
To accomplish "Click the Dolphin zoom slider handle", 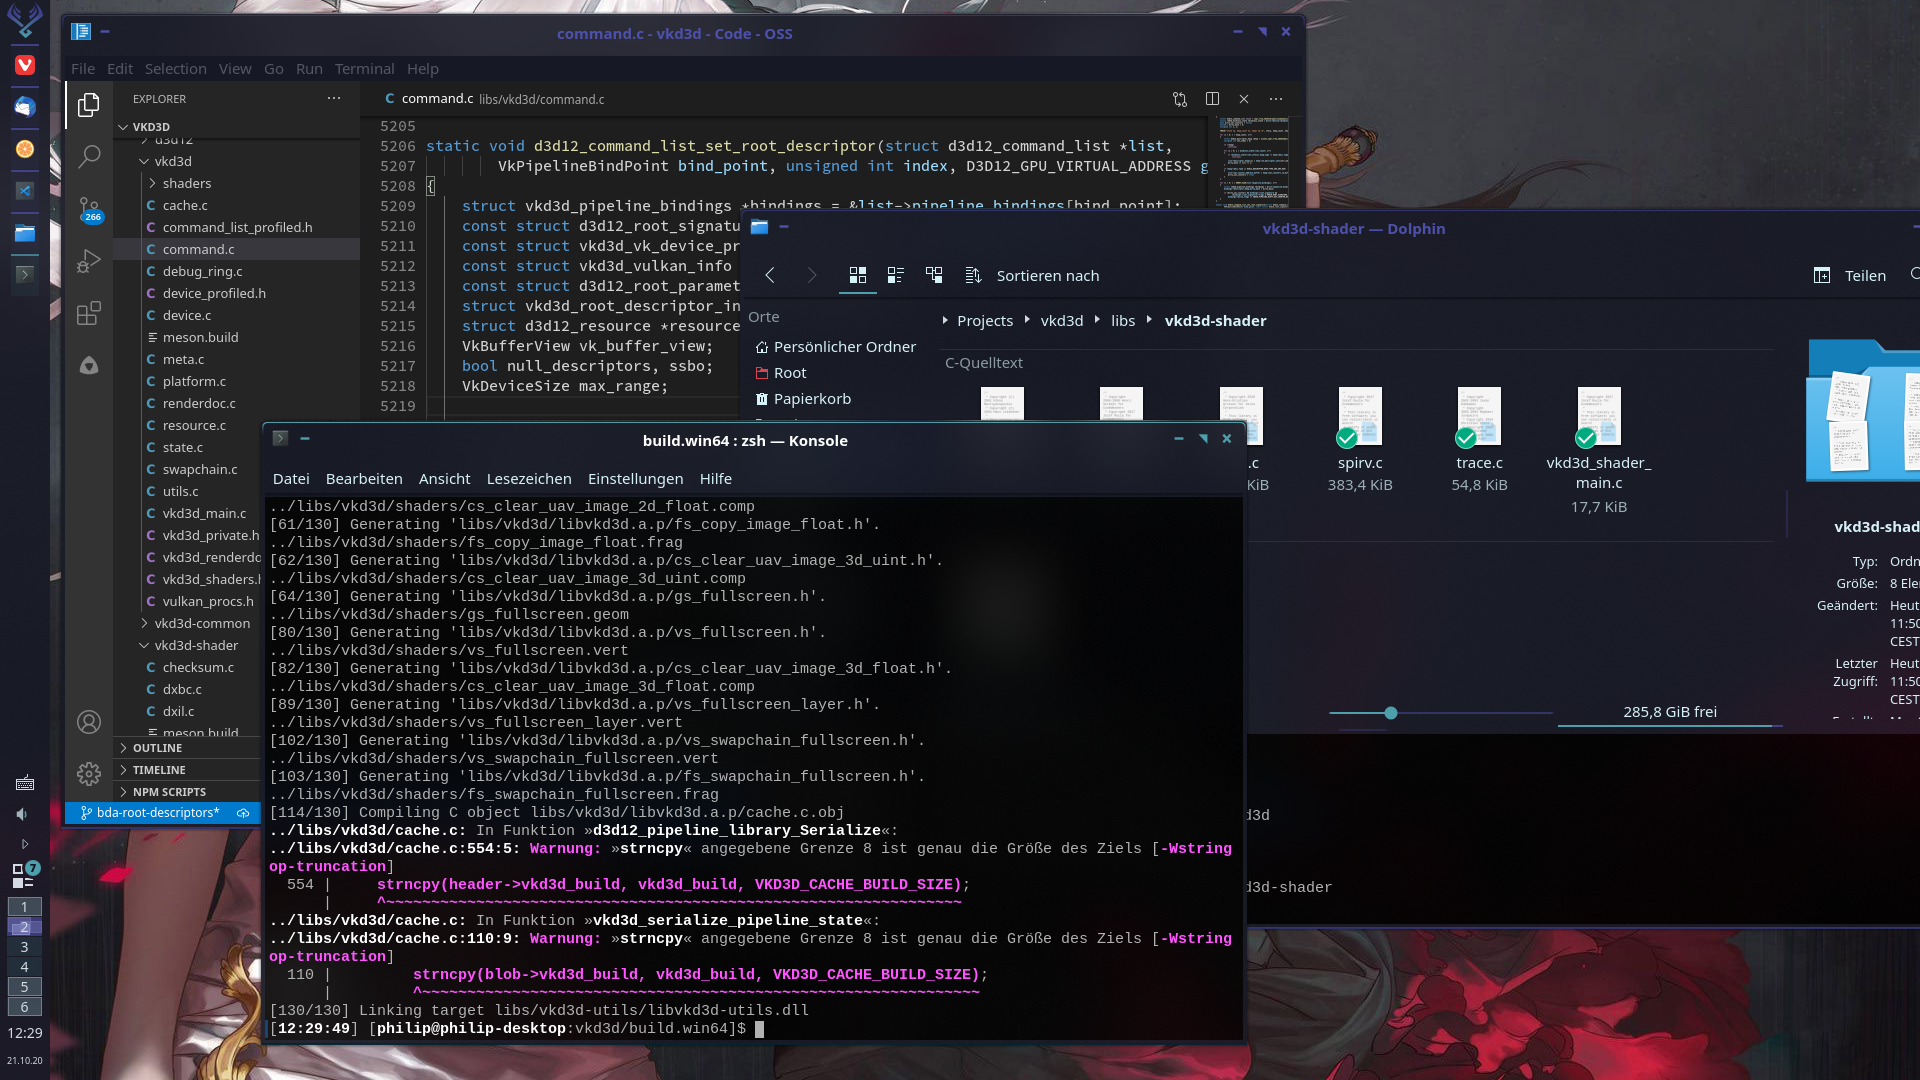I will point(1391,713).
